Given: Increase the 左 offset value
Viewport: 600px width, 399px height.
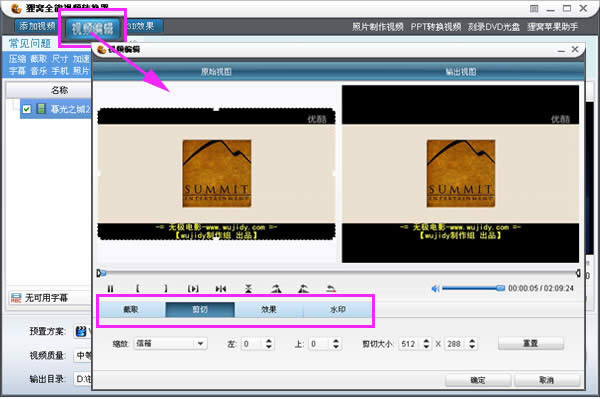Looking at the screenshot, I should tap(269, 340).
